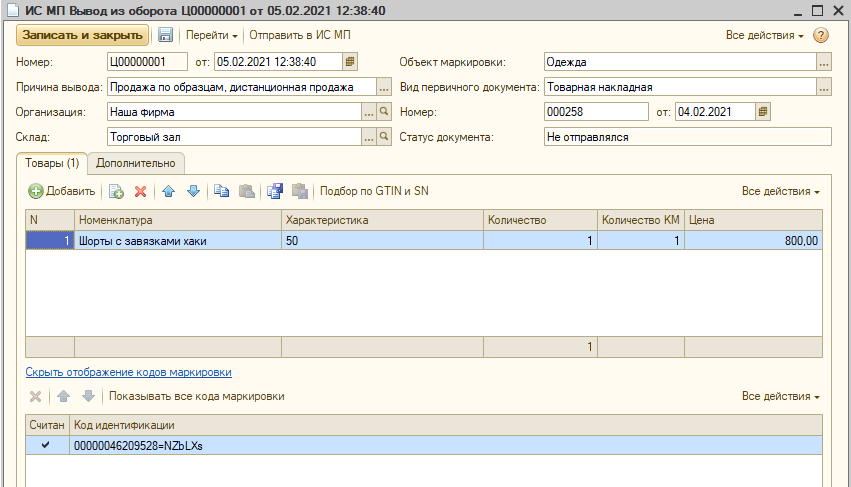The image size is (851, 487).
Task: Click the copy row icon beside Добавить
Action: pyautogui.click(x=116, y=191)
